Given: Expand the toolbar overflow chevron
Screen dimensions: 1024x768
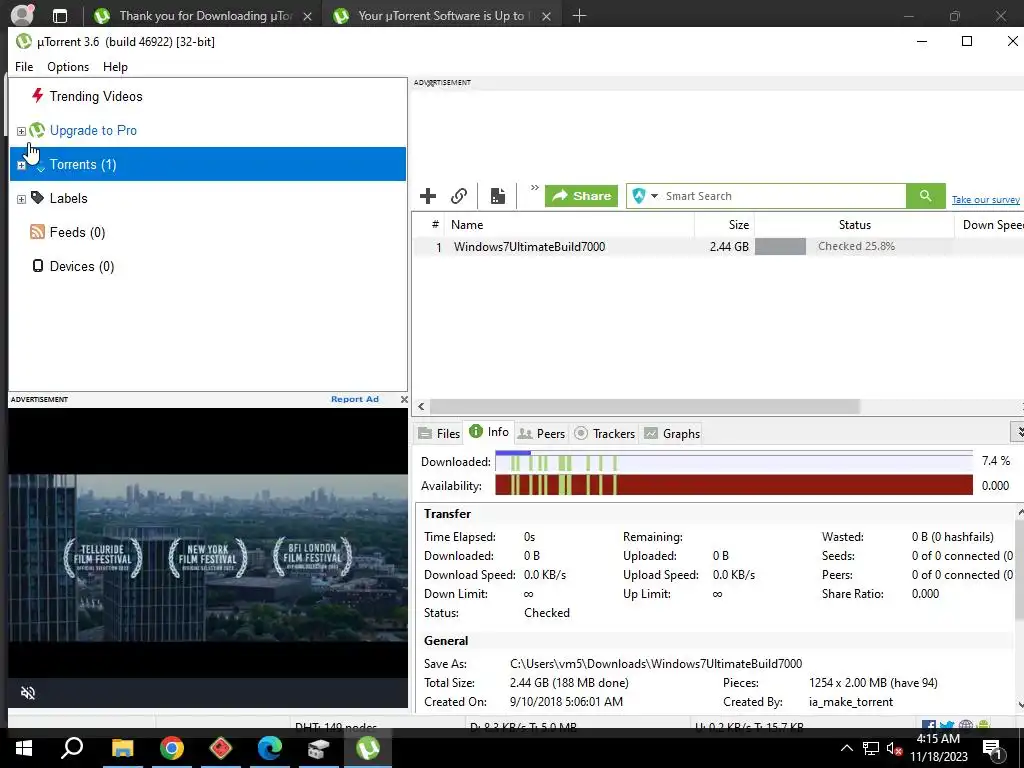Looking at the screenshot, I should coord(534,188).
